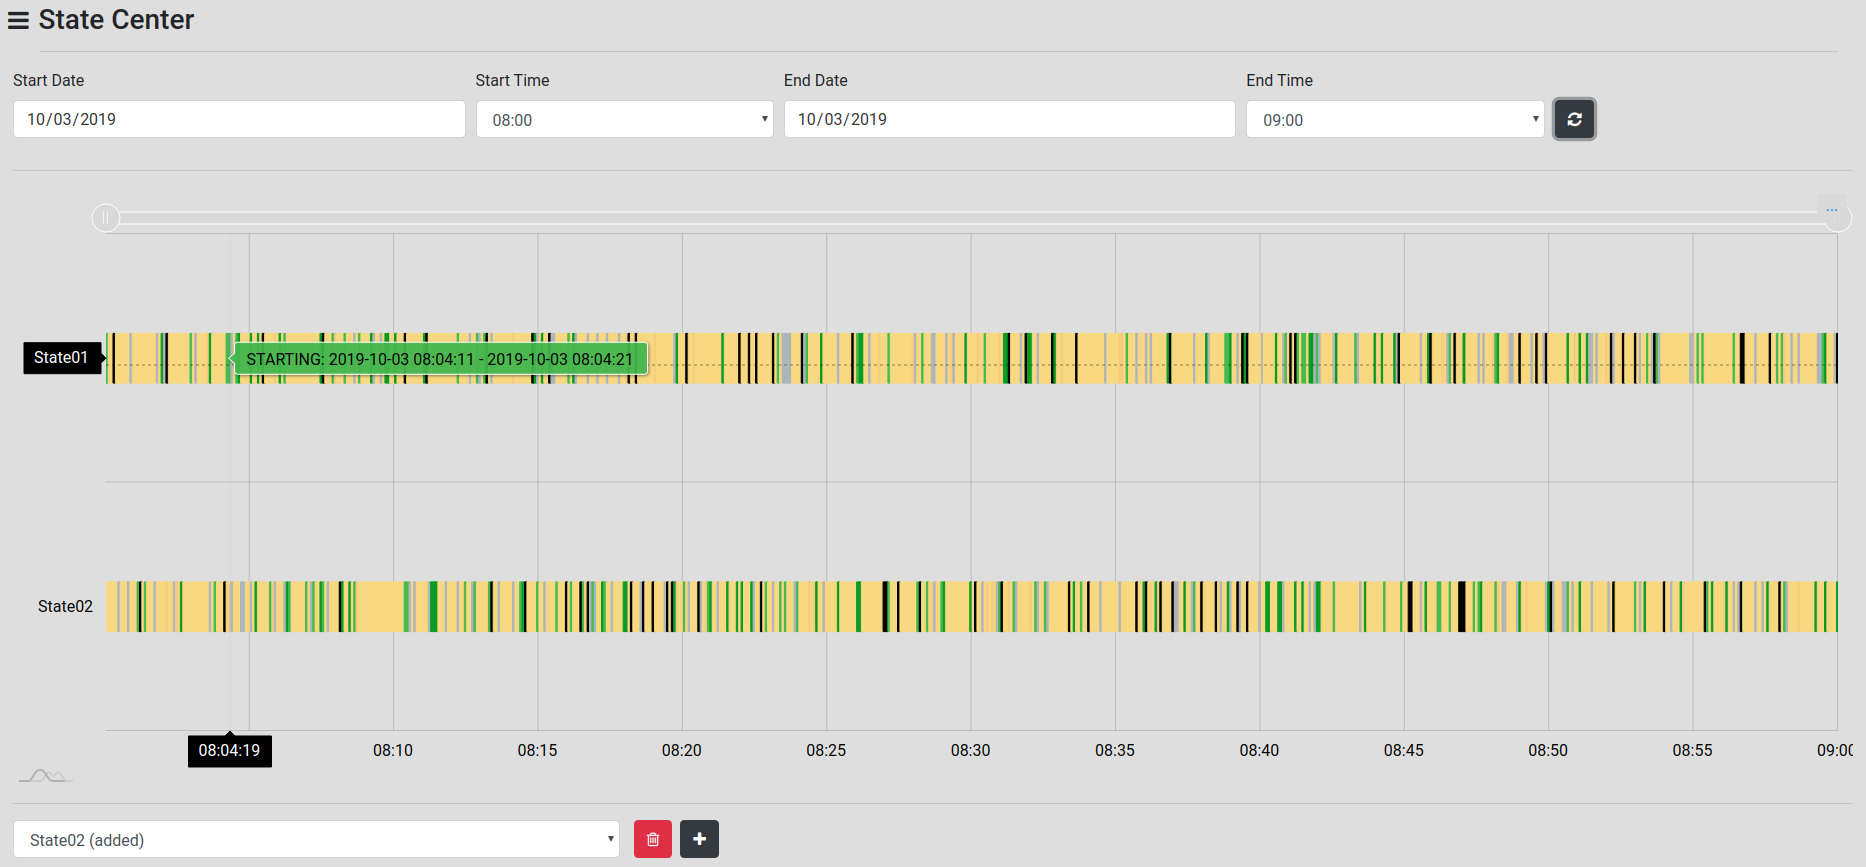Viewport: 1866px width, 867px height.
Task: Click the red trash delete button
Action: pyautogui.click(x=653, y=839)
